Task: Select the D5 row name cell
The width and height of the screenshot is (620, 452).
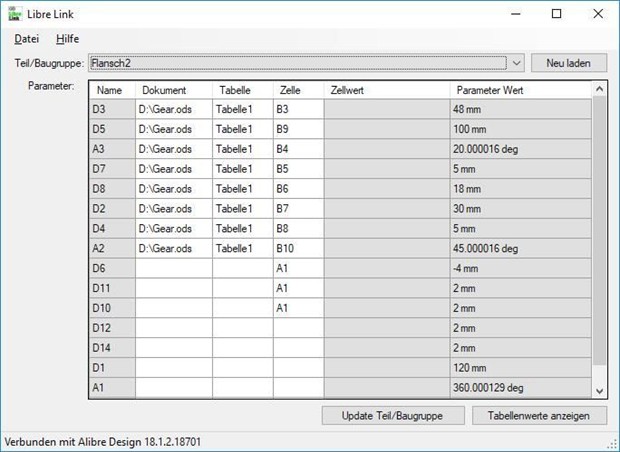Action: (x=112, y=129)
